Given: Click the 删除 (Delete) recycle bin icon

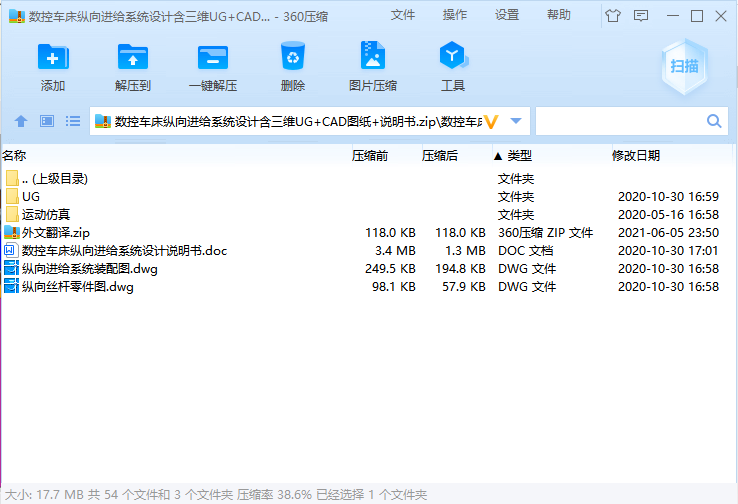Looking at the screenshot, I should click(x=293, y=56).
